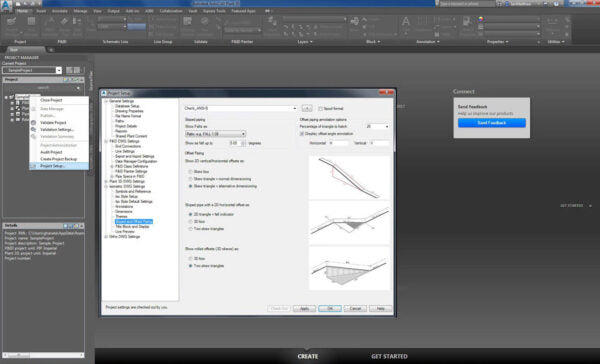The height and width of the screenshot is (364, 600).
Task: Click Project Setup icon in context menu
Action: coord(34,166)
